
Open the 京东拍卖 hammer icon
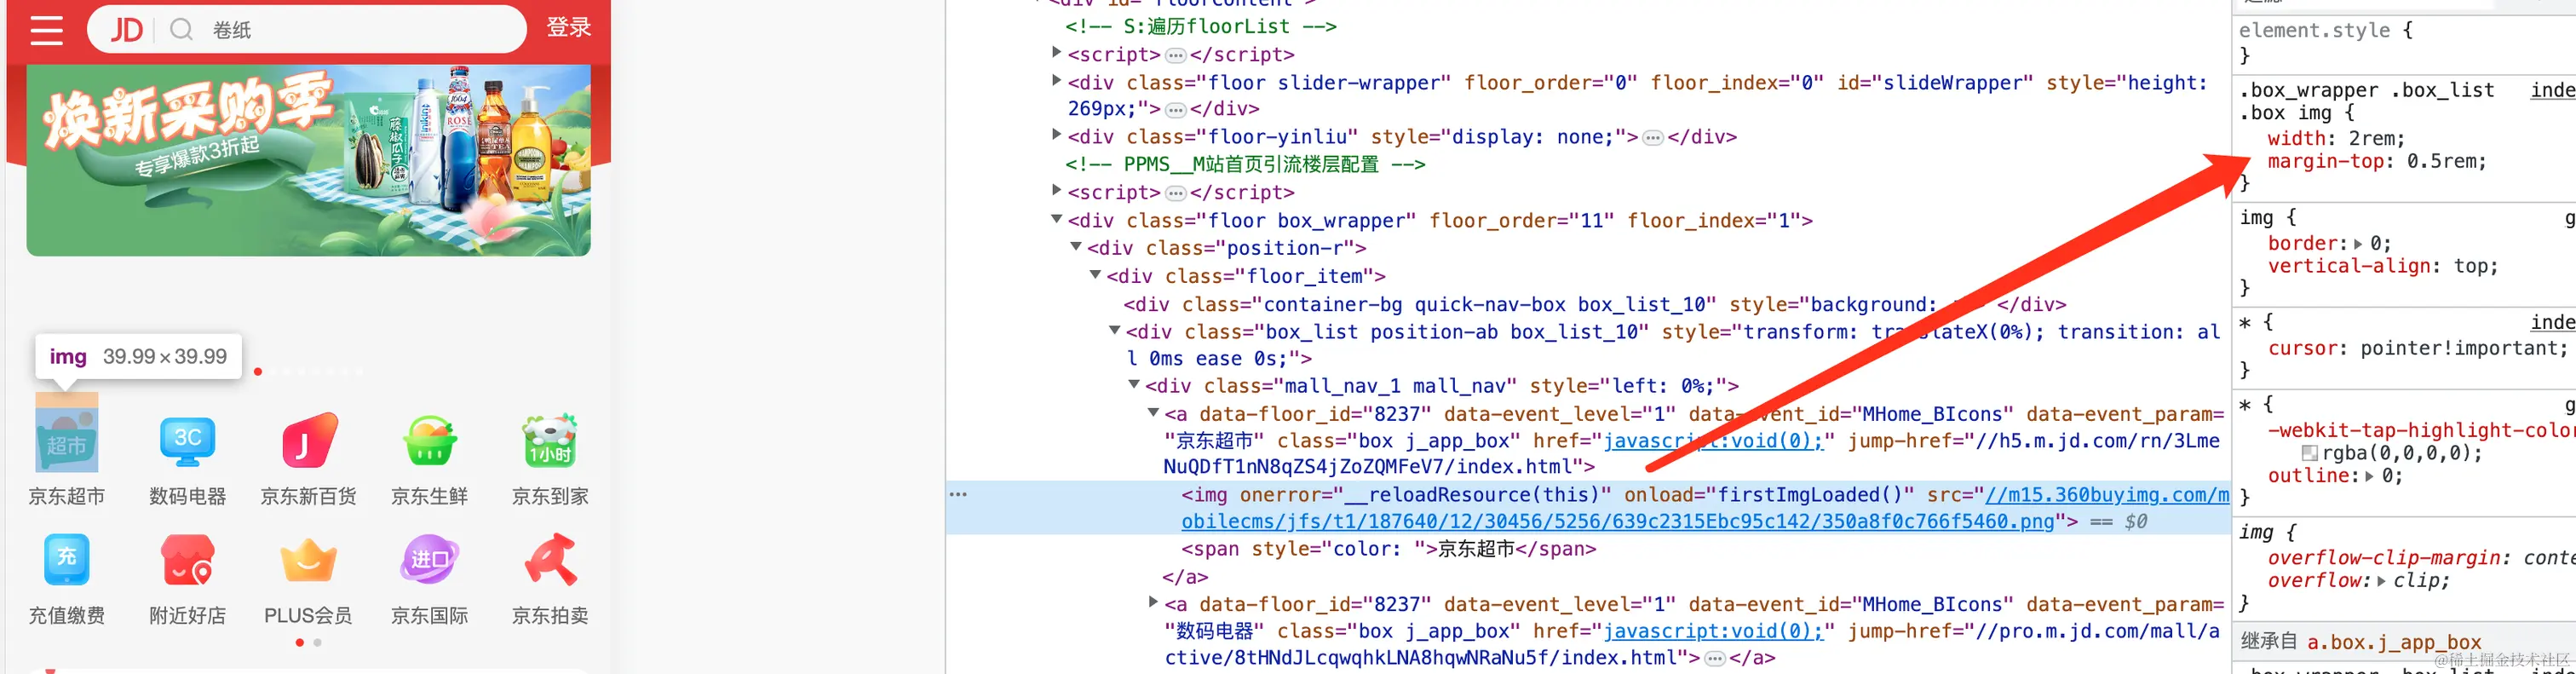tap(550, 560)
